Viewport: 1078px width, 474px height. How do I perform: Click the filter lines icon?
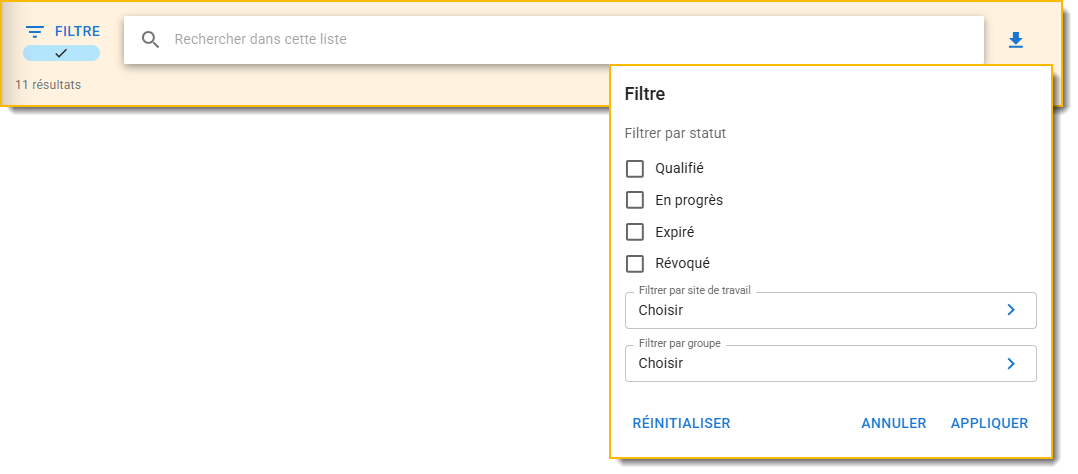(x=35, y=32)
